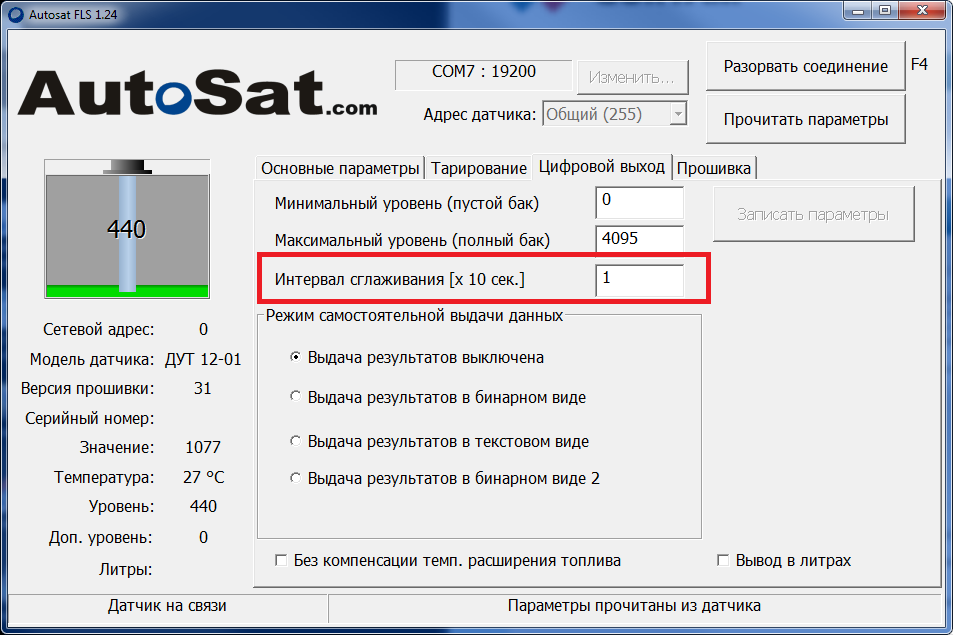Click the 'Прочитать параметры' button
The width and height of the screenshot is (953, 635).
pos(805,120)
